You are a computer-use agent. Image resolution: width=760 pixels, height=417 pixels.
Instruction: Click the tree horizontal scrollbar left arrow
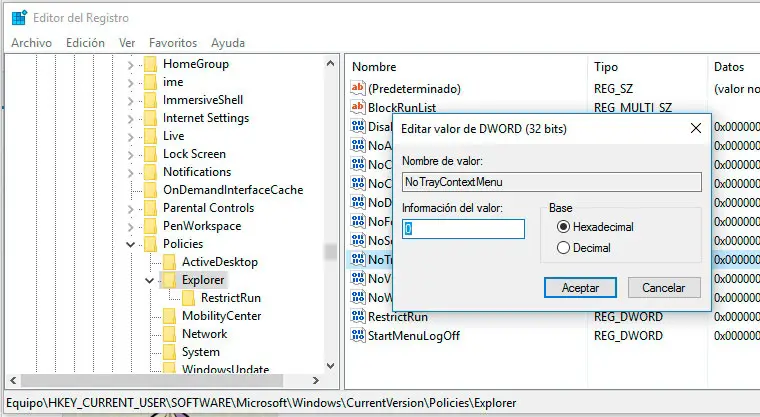tap(13, 381)
